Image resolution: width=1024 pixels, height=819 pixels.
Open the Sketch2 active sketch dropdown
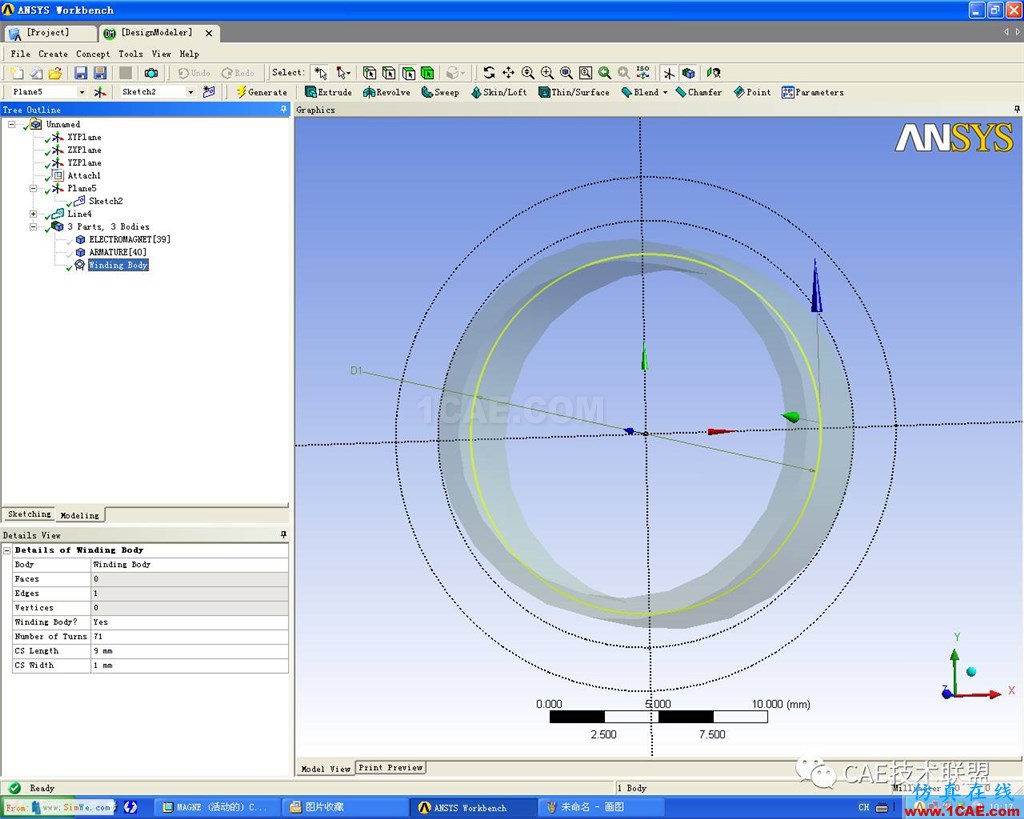(x=191, y=92)
